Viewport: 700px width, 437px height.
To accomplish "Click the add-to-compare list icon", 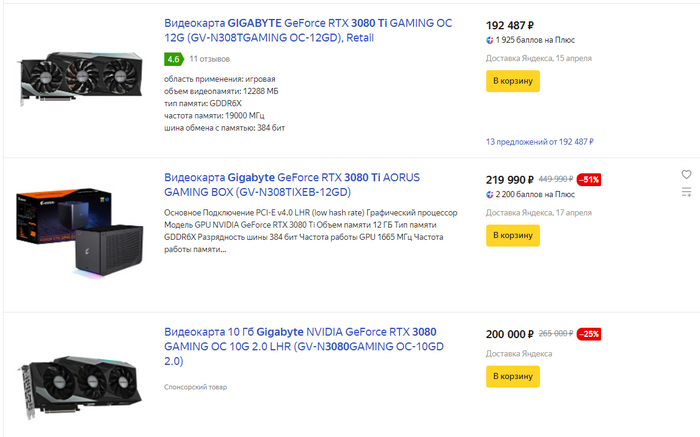I will pos(686,190).
